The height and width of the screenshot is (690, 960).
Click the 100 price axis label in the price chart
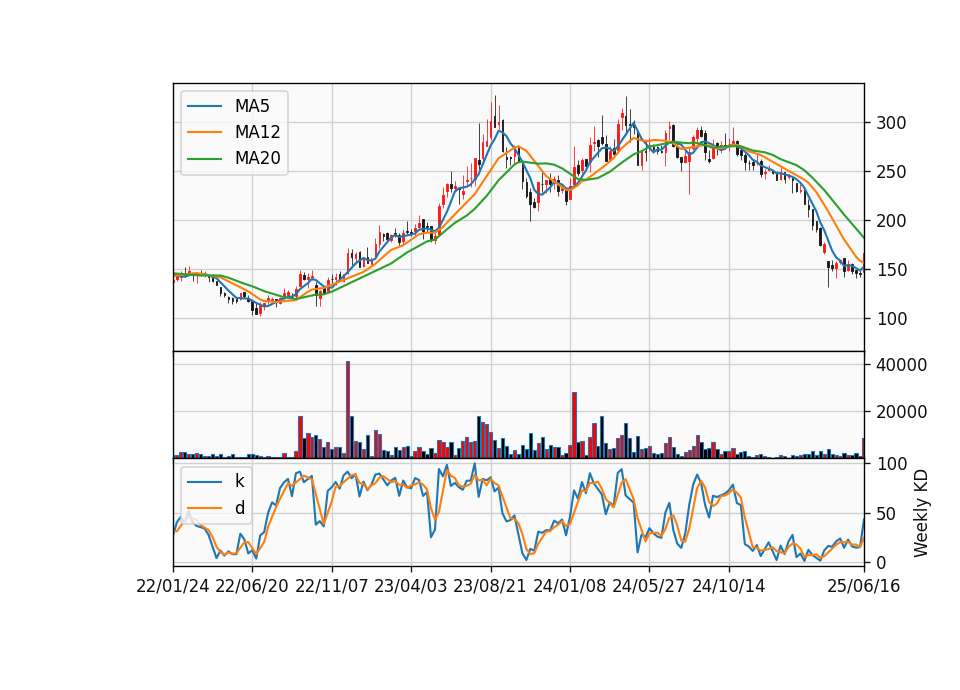pyautogui.click(x=891, y=319)
